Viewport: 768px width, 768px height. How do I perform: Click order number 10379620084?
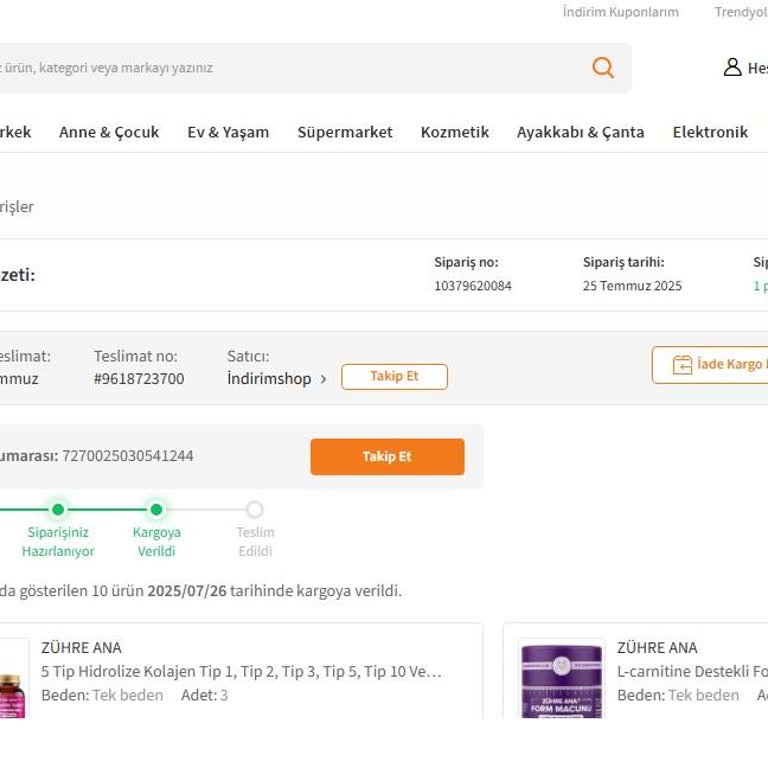473,286
